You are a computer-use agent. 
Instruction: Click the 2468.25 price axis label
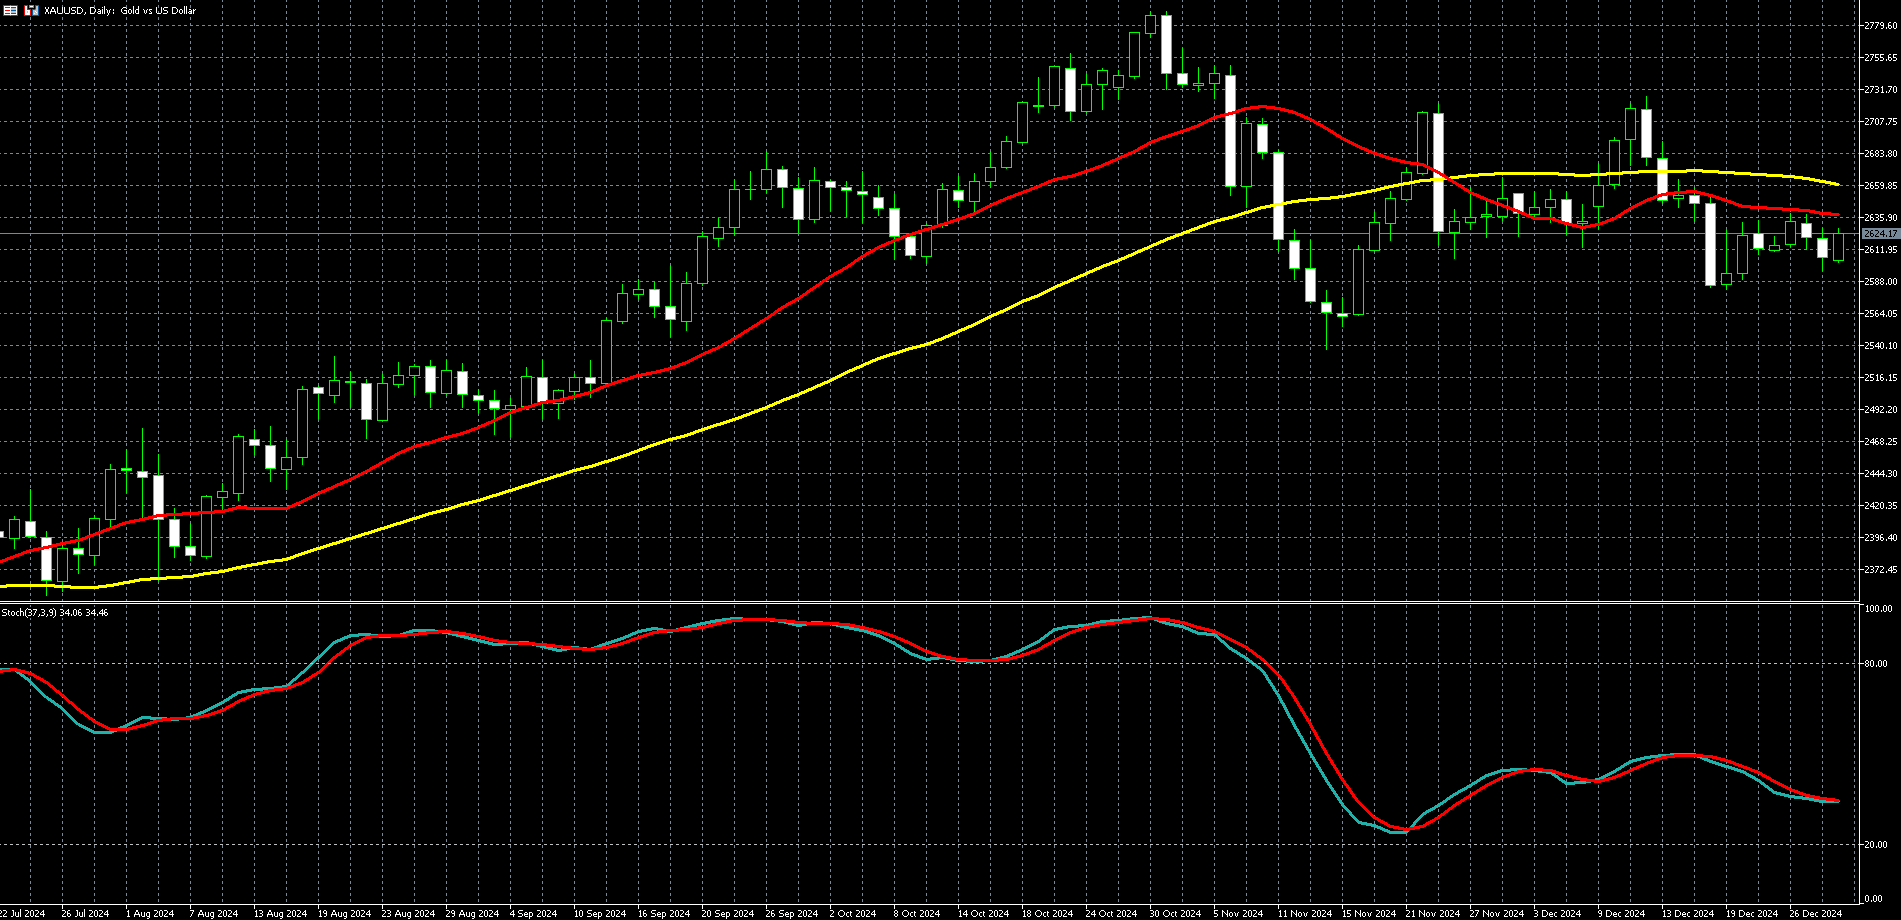pyautogui.click(x=1881, y=442)
